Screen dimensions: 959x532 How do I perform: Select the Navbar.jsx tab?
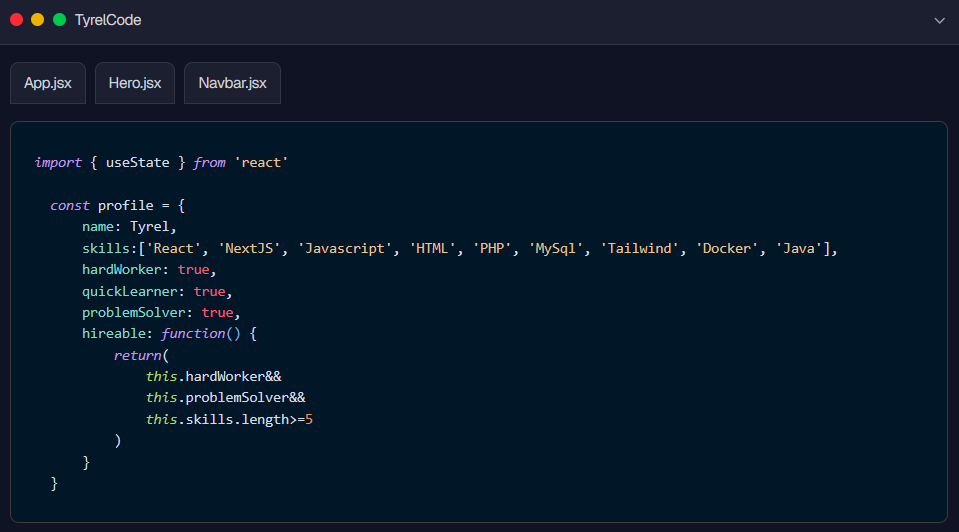(x=232, y=83)
